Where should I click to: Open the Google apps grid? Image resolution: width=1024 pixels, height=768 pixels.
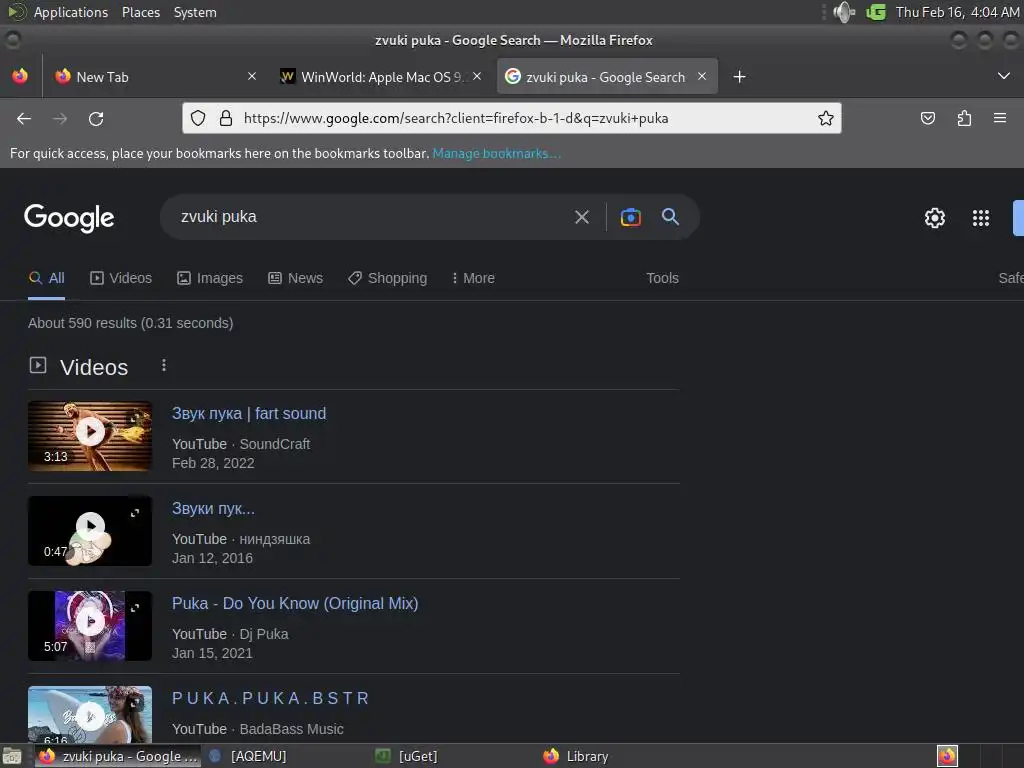pos(980,217)
